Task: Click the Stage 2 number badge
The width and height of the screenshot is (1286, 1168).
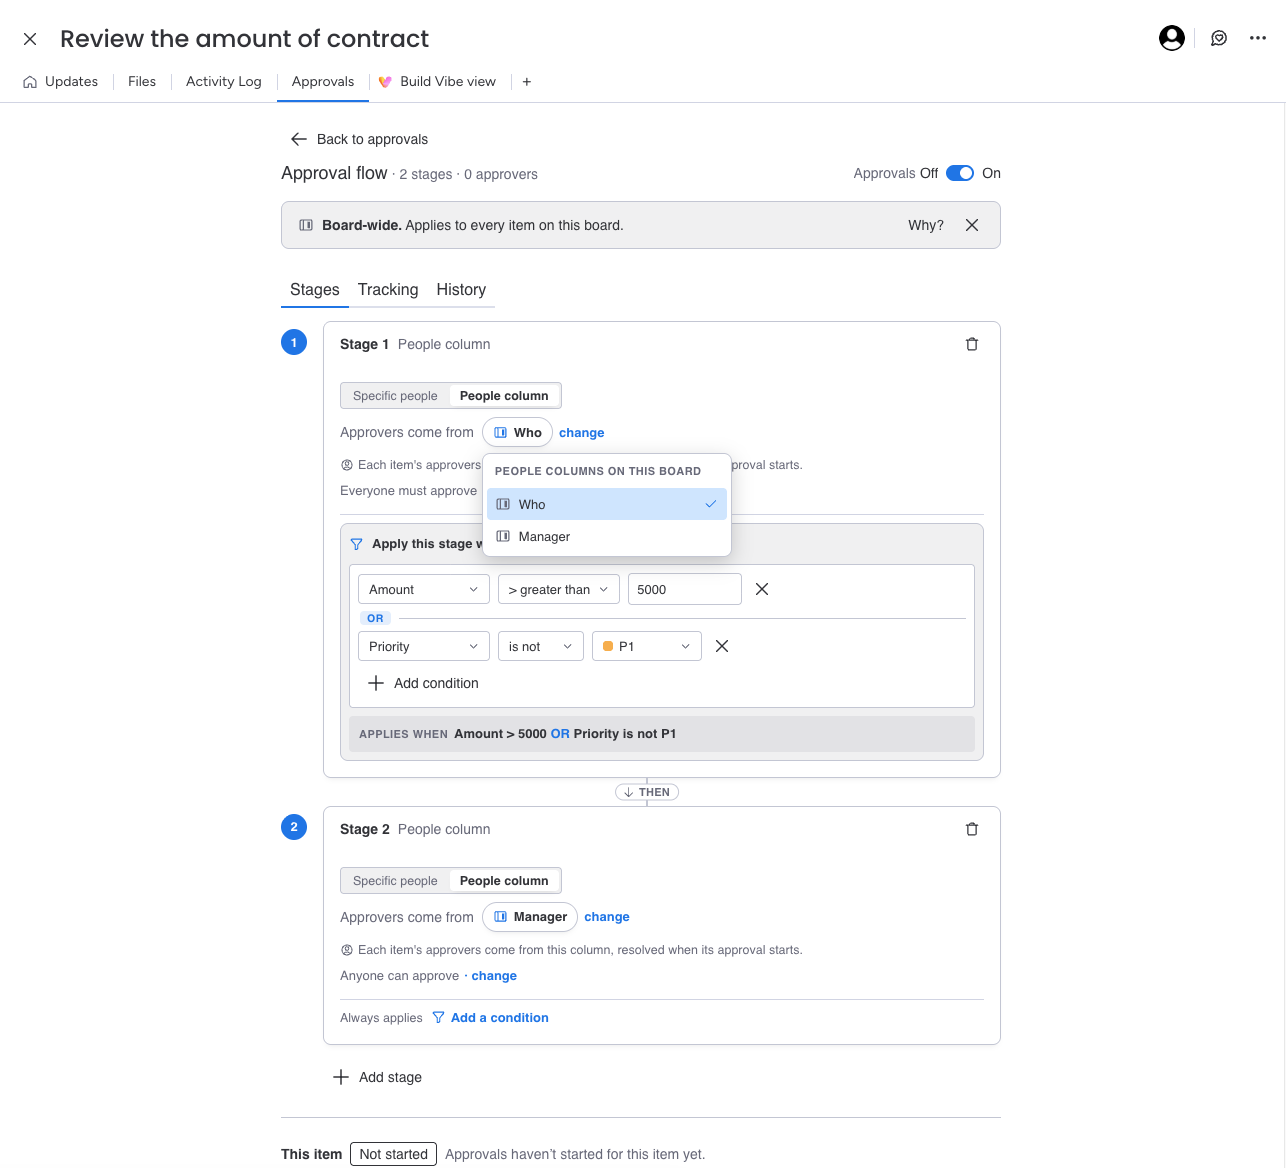Action: click(x=294, y=827)
